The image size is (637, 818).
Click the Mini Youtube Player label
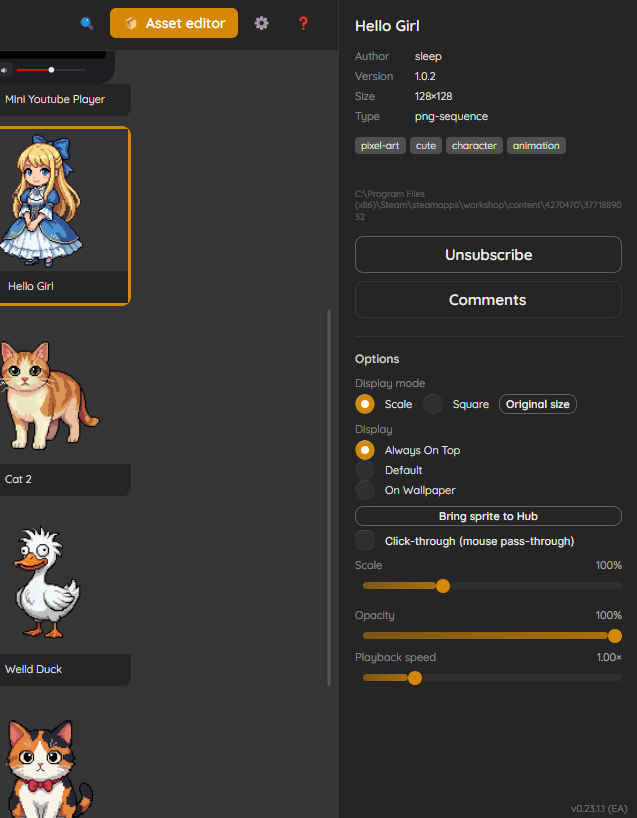(55, 99)
